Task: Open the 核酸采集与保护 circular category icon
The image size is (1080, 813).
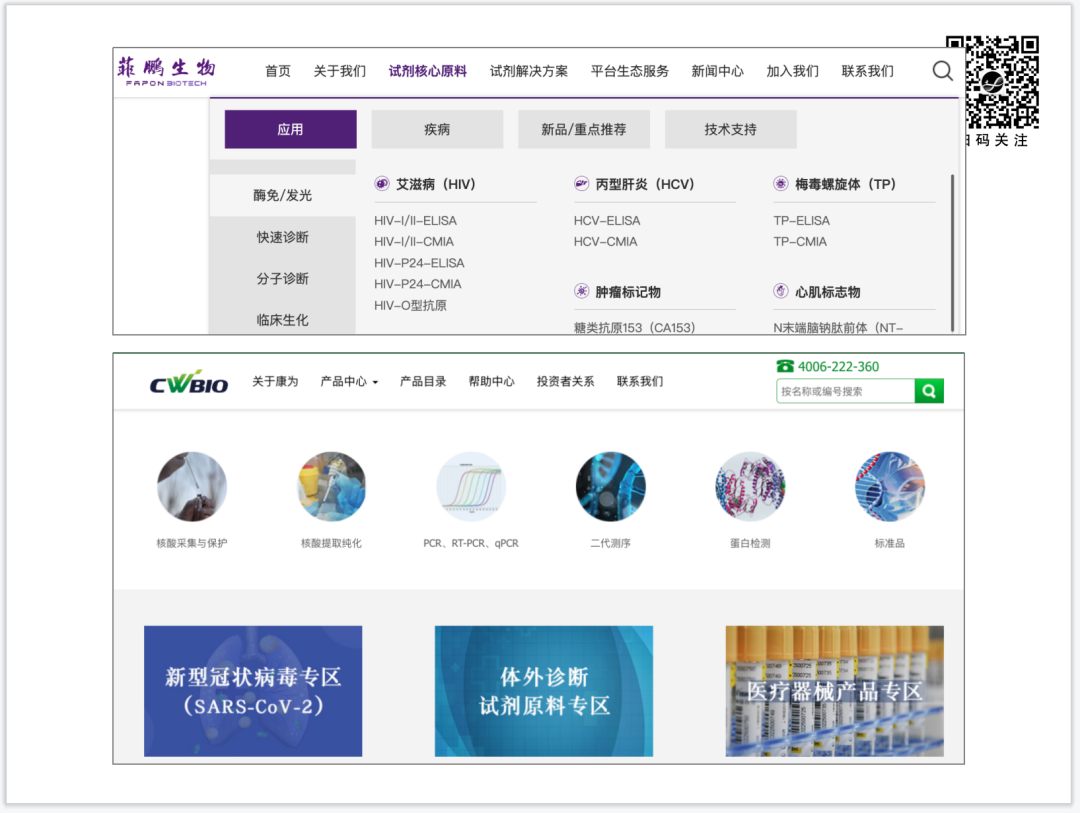Action: (x=192, y=487)
